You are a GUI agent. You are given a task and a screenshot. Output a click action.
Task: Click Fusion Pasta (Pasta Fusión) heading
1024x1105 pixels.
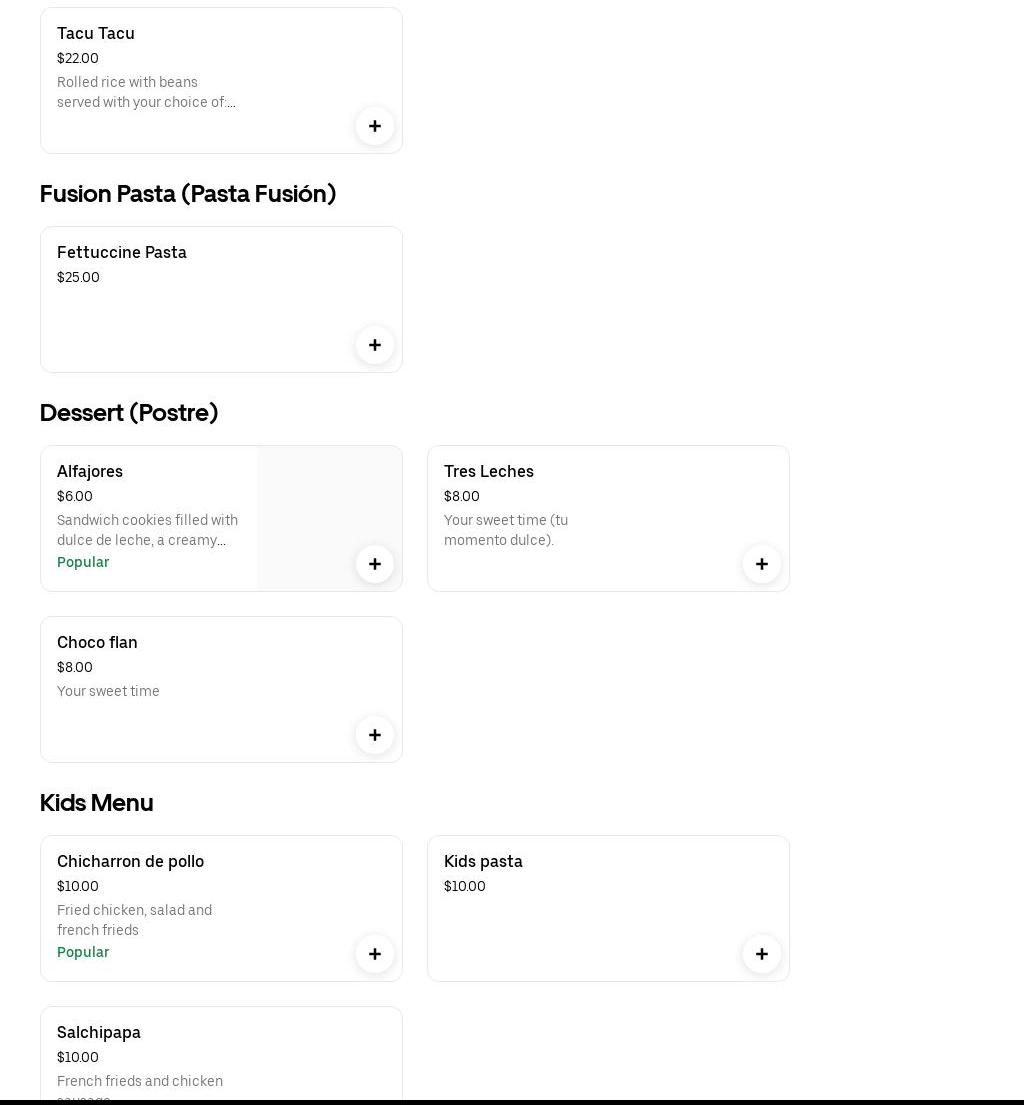coord(188,193)
